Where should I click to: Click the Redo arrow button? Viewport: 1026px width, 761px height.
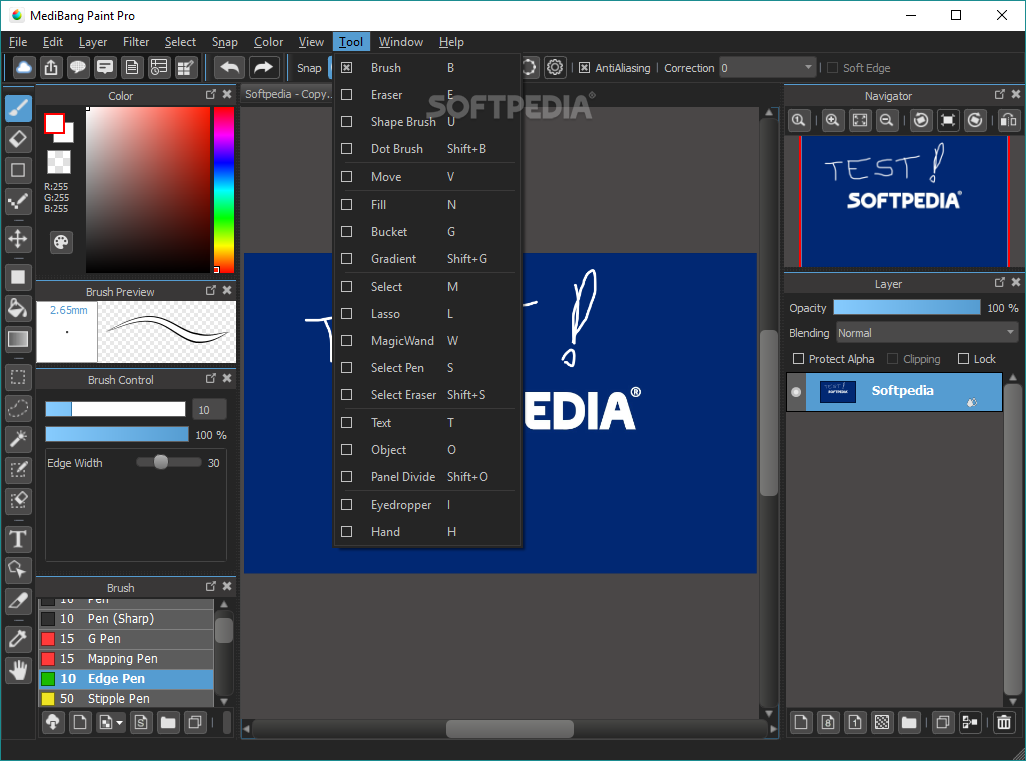pos(264,67)
